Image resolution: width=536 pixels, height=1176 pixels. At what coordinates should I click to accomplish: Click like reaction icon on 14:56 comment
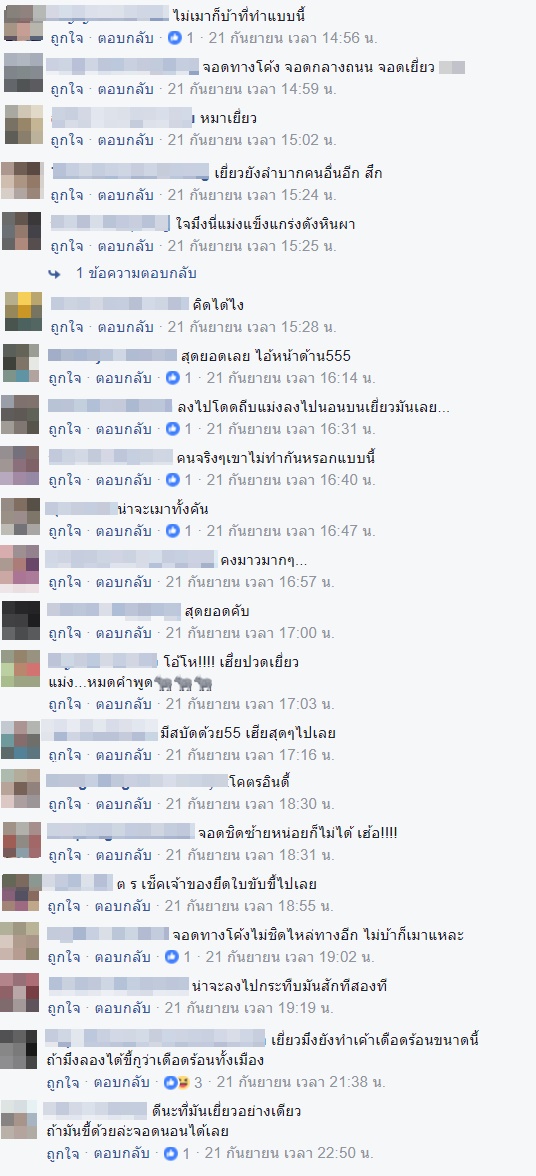175,38
